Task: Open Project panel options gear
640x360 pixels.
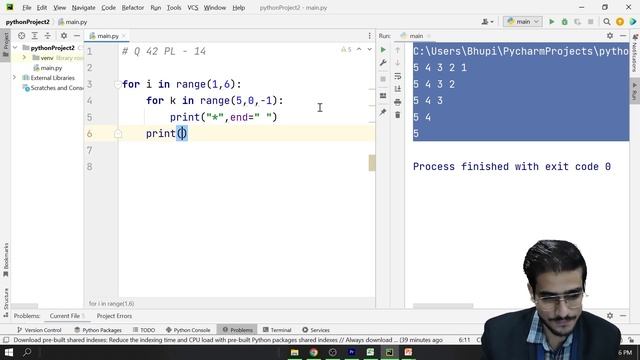Action: 64,36
